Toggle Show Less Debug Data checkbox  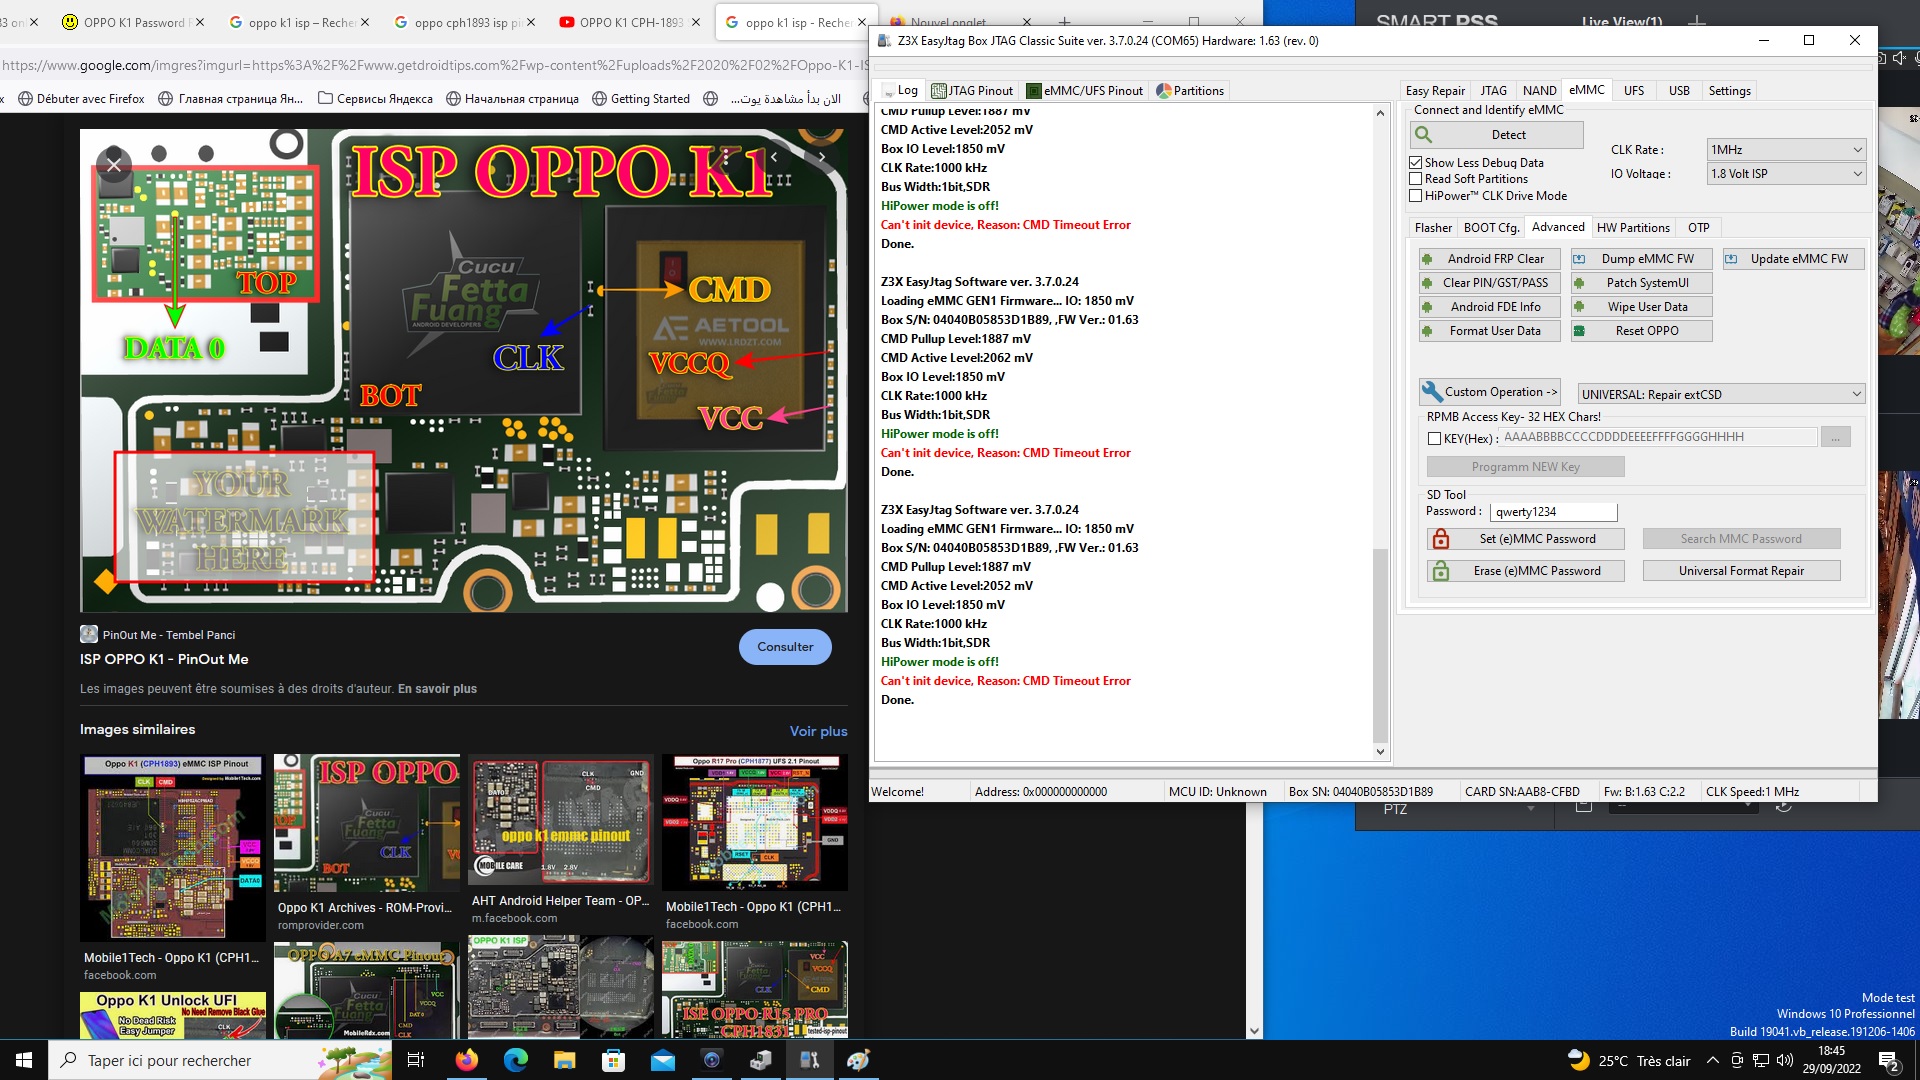coord(1416,162)
